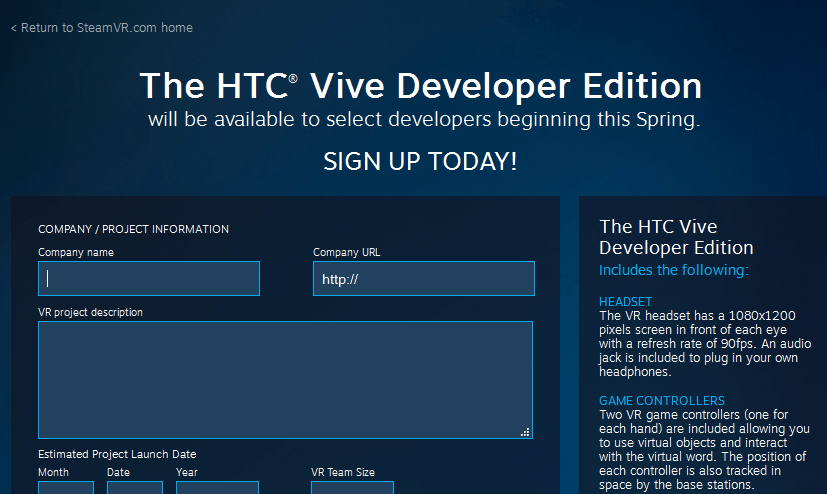This screenshot has width=827, height=494.
Task: Open the Month field under Launch Date
Action: coord(66,488)
